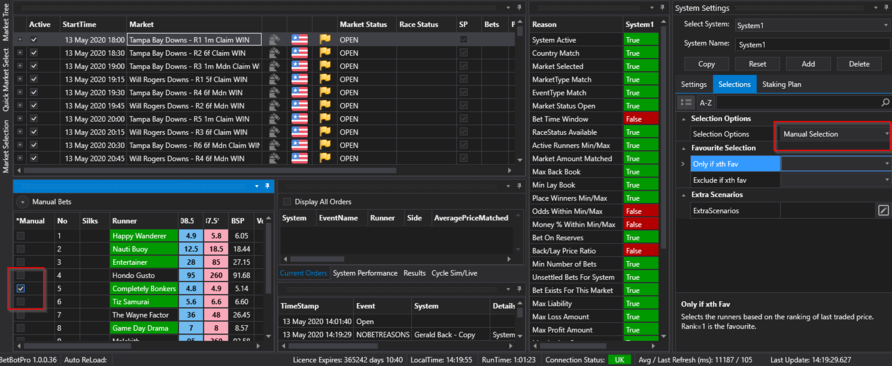Click the red False cell for Bet Time Window
Image resolution: width=892 pixels, height=366 pixels.
641,119
